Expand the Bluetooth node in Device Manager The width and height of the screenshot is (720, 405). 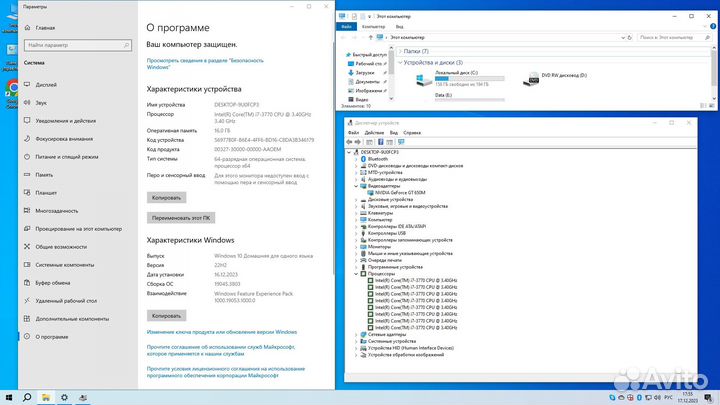click(356, 159)
